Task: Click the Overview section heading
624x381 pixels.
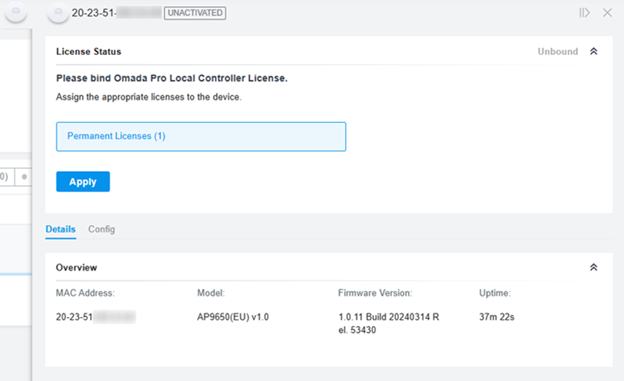Action: pos(76,268)
